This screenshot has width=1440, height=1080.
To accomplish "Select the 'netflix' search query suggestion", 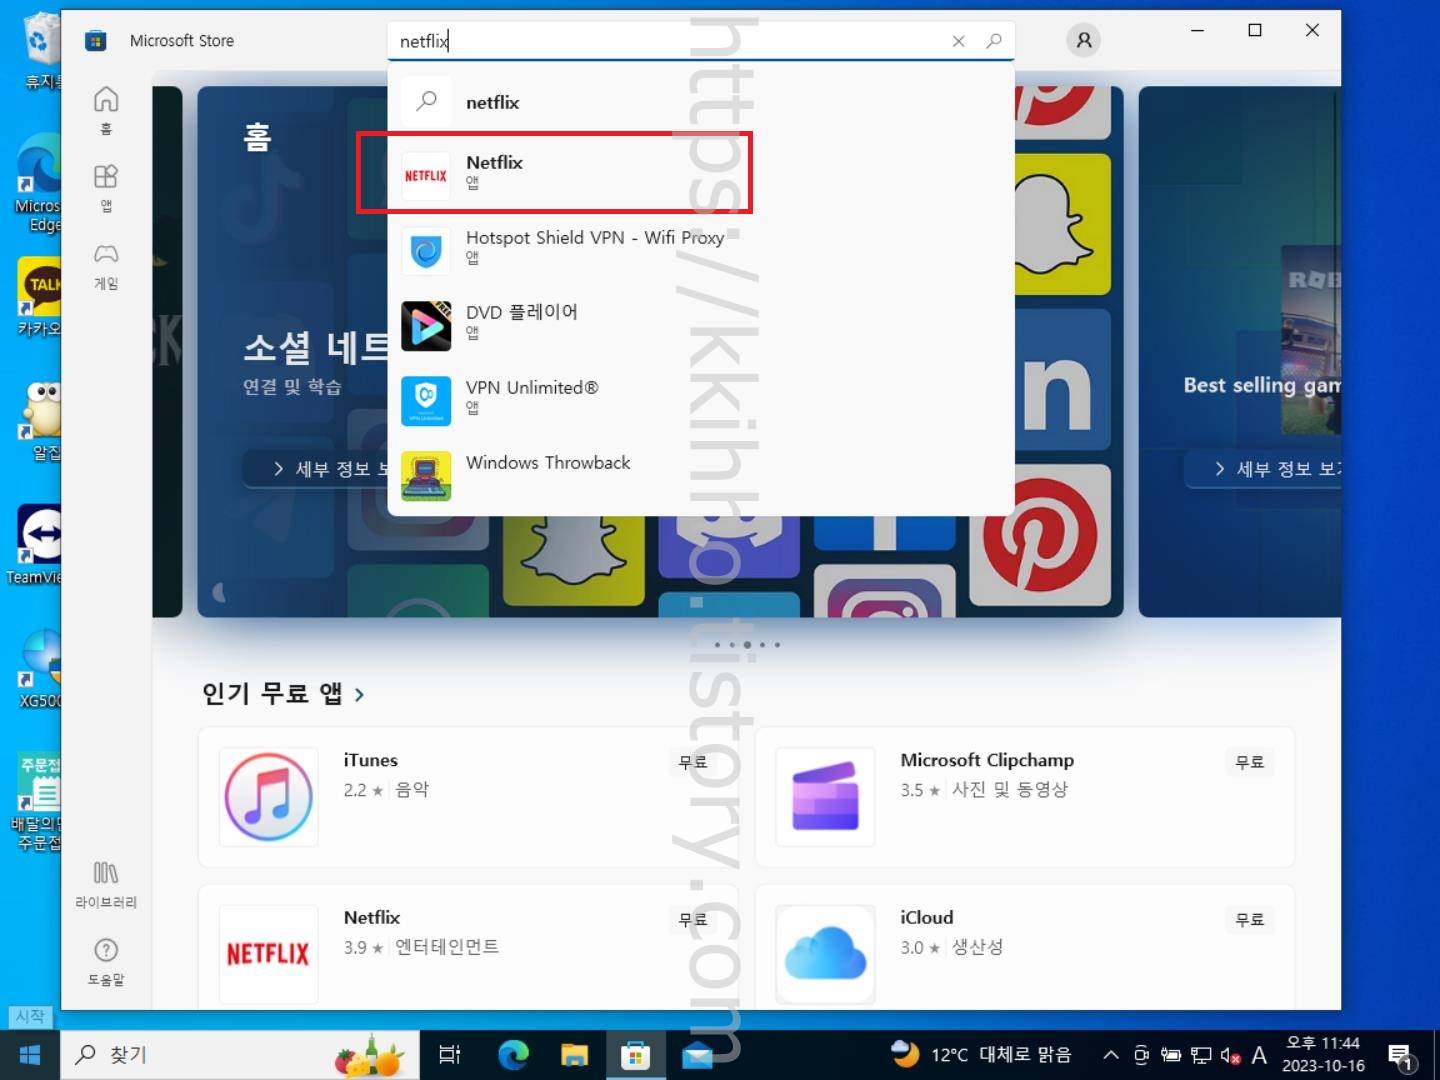I will (x=700, y=102).
